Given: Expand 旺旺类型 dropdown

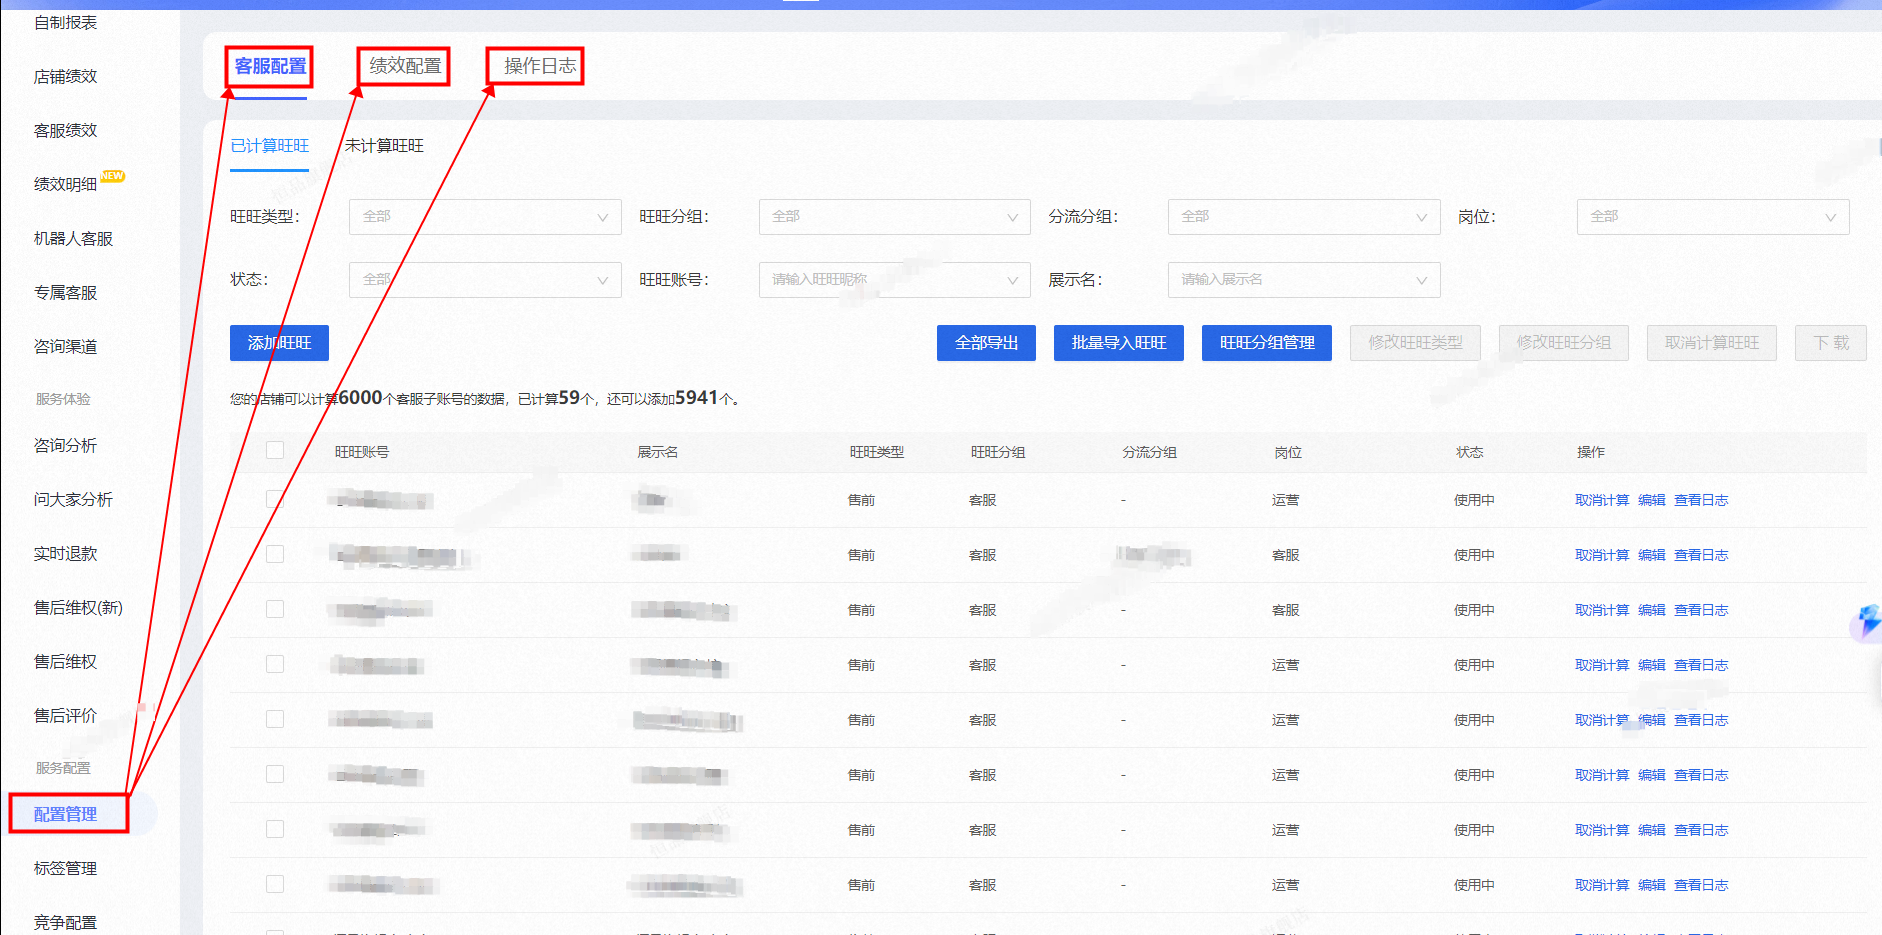Looking at the screenshot, I should point(485,217).
